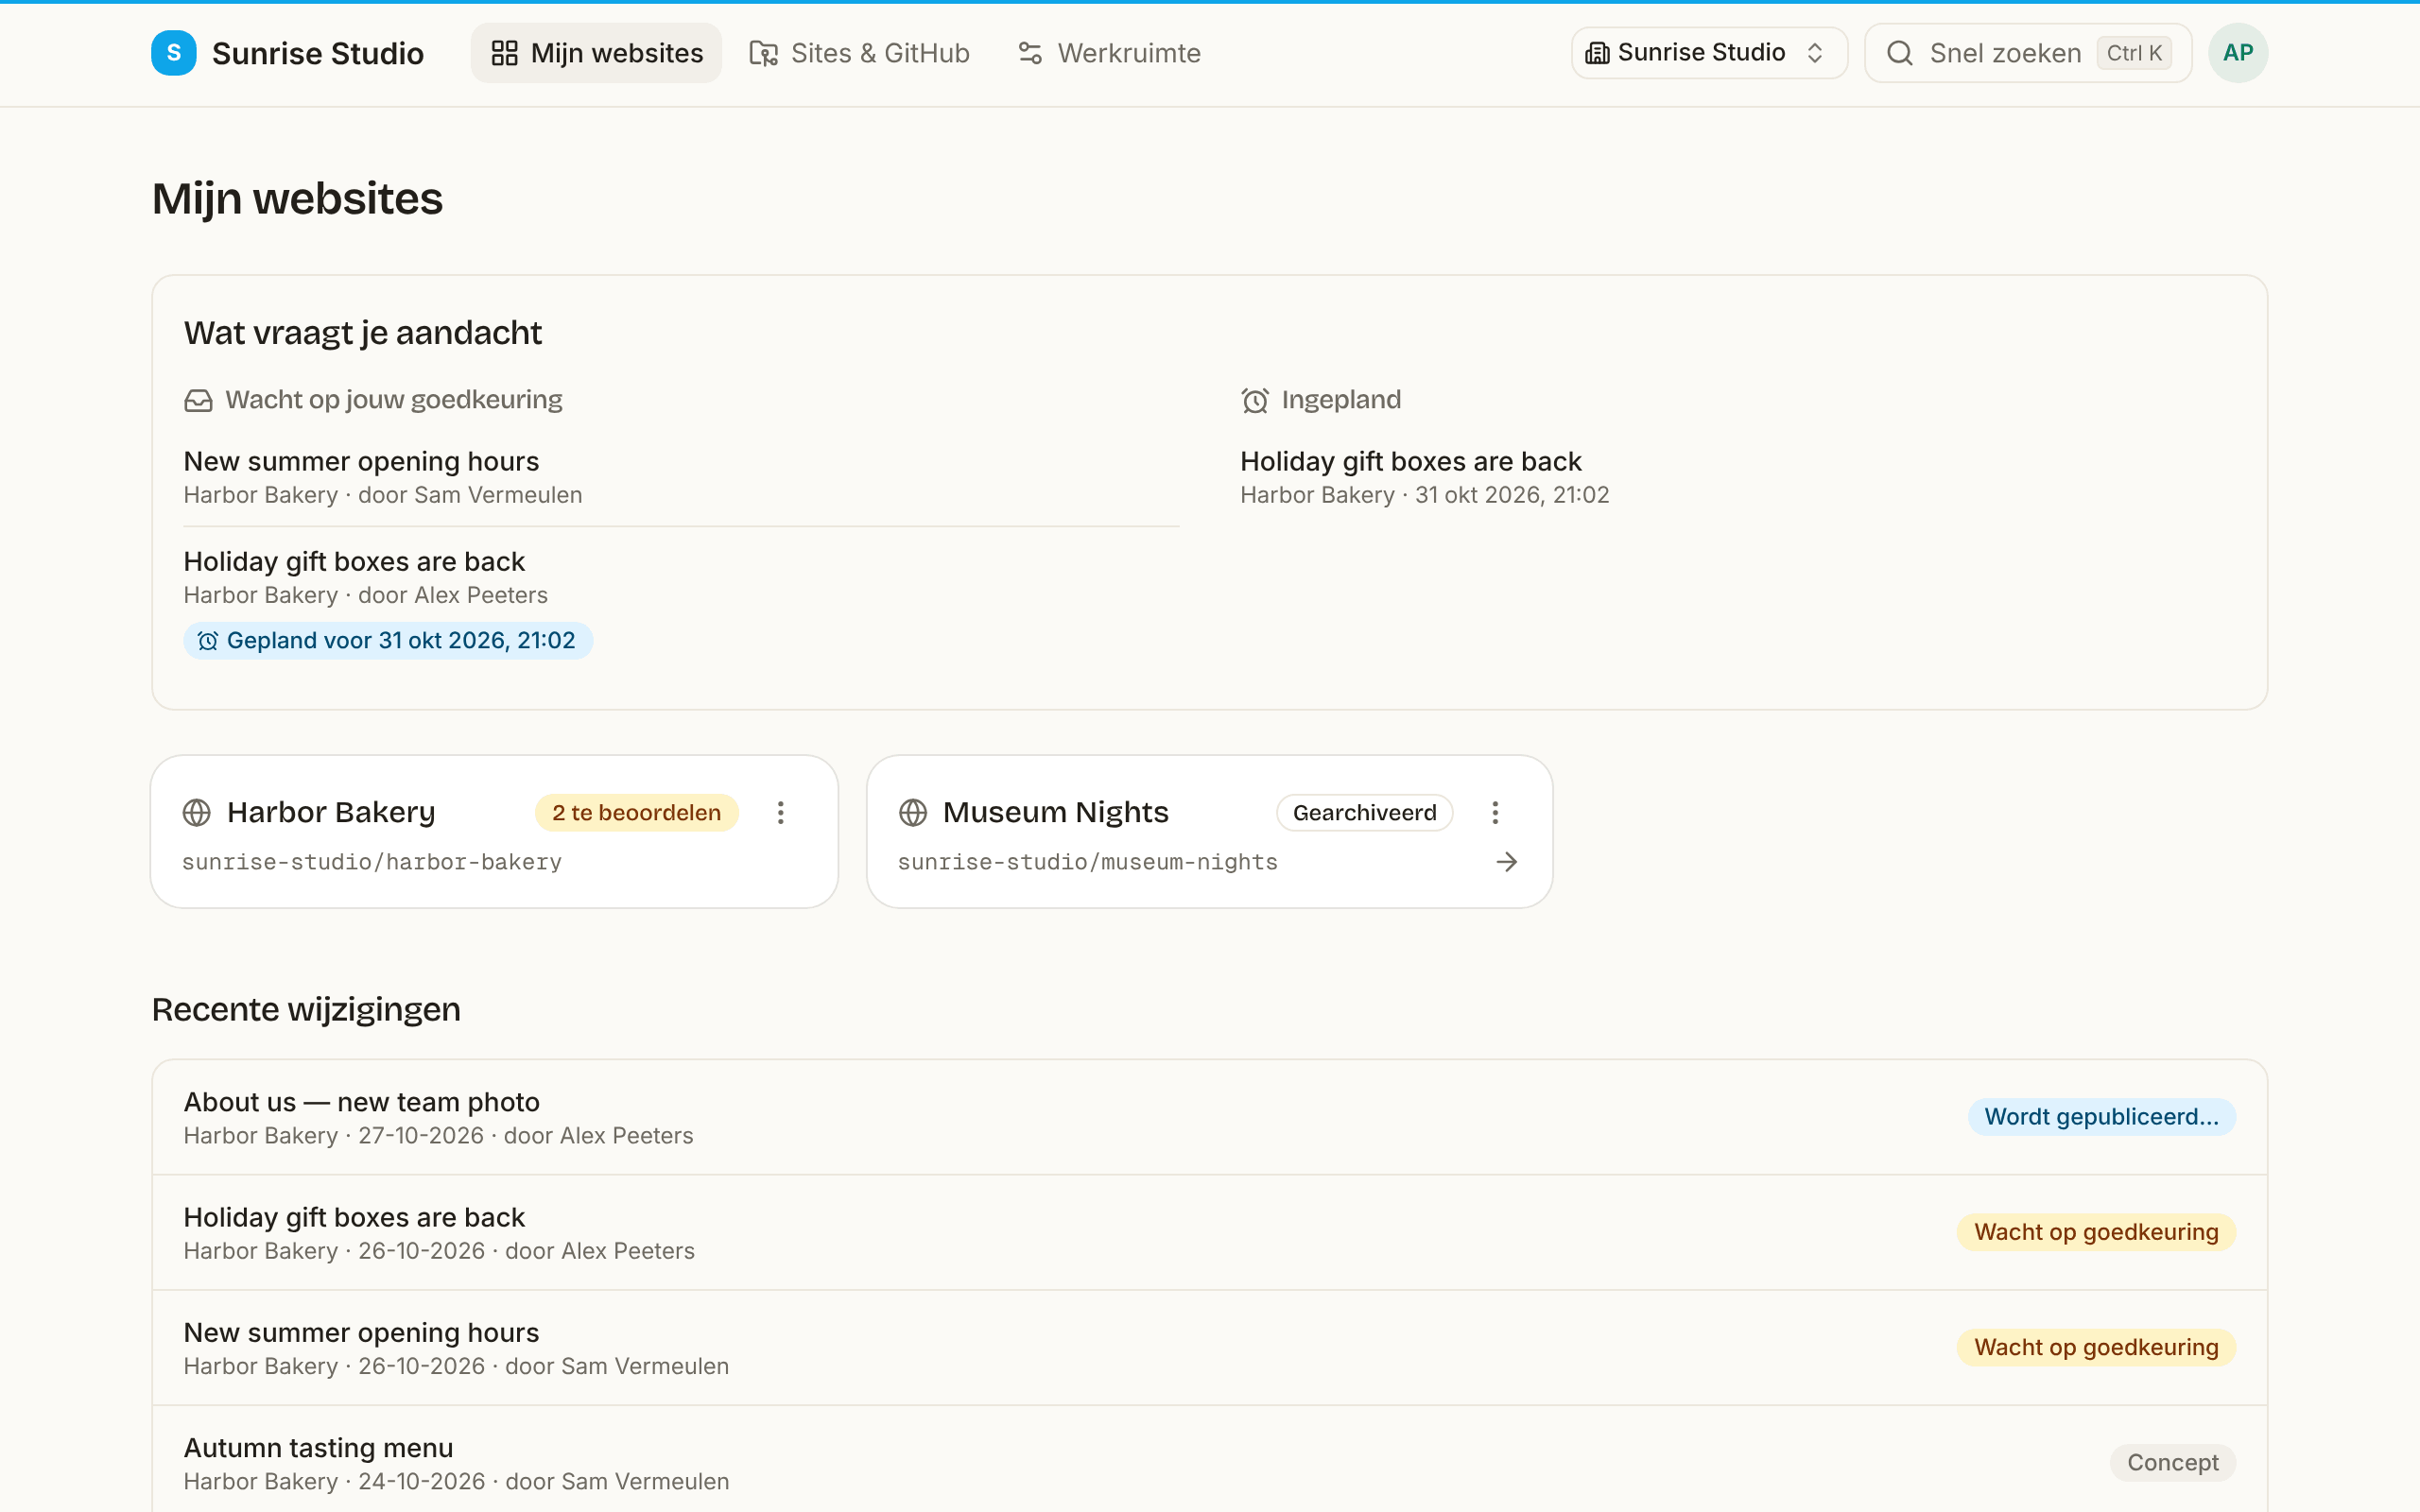Go to the Werkruimte tab
Viewport: 2420px width, 1512px height.
point(1109,53)
